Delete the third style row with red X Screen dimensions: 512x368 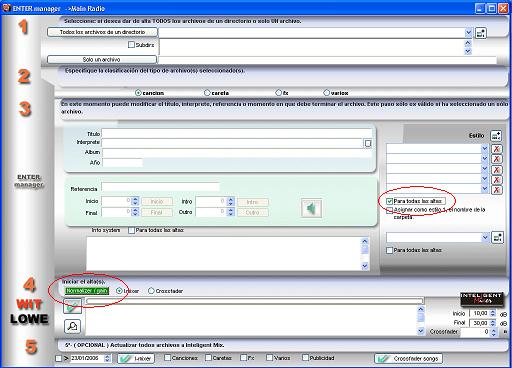pyautogui.click(x=496, y=169)
